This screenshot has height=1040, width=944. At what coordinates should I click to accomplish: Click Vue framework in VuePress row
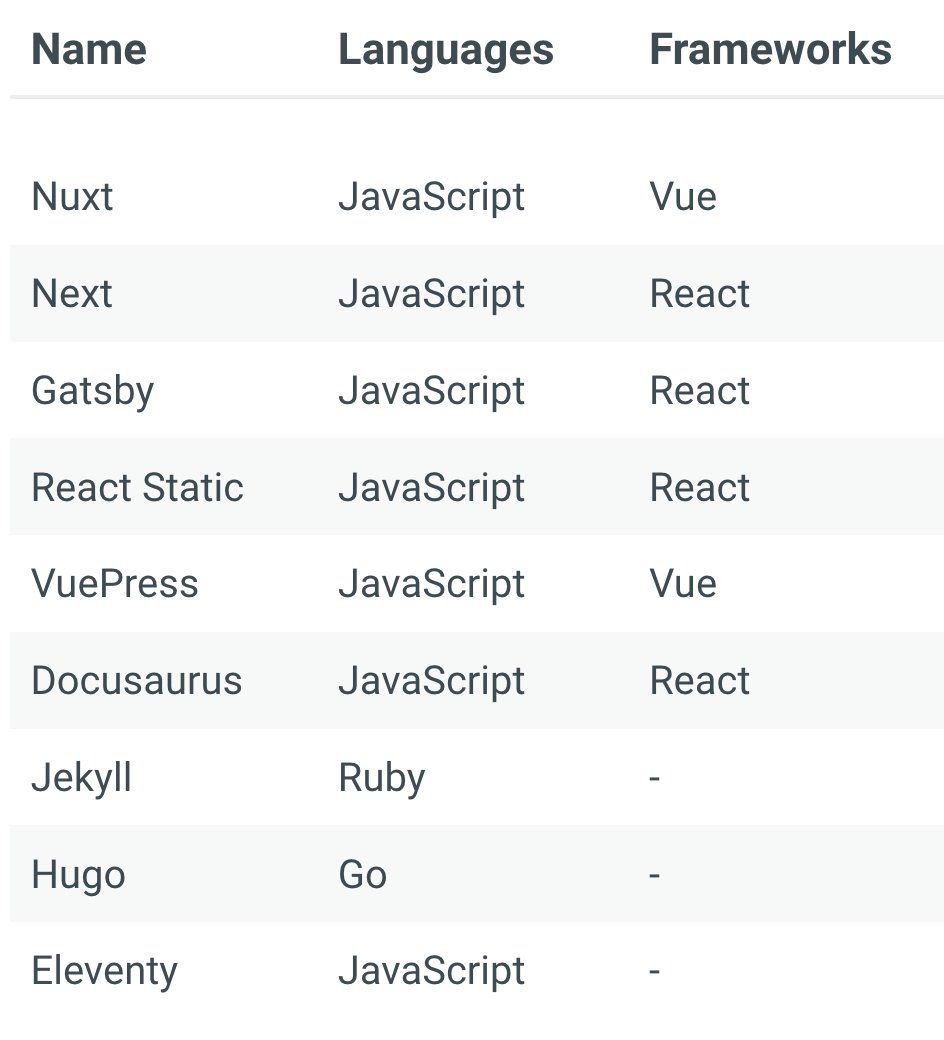pyautogui.click(x=683, y=584)
